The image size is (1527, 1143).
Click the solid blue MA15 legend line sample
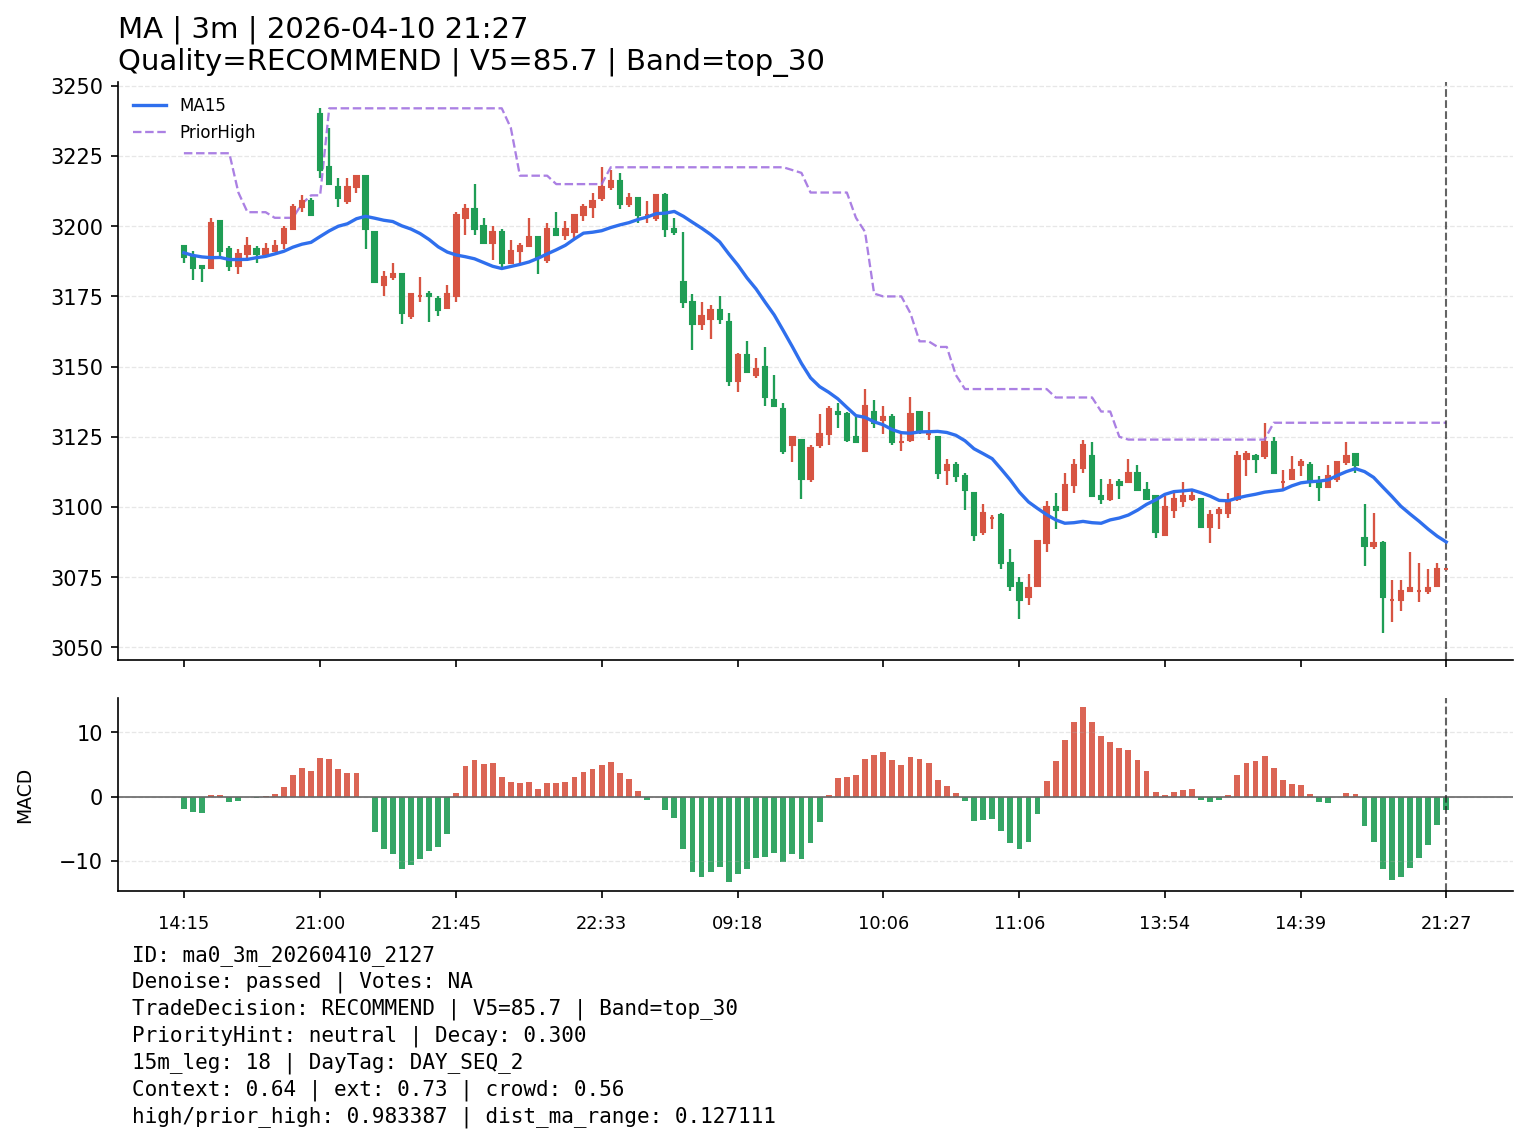150,105
